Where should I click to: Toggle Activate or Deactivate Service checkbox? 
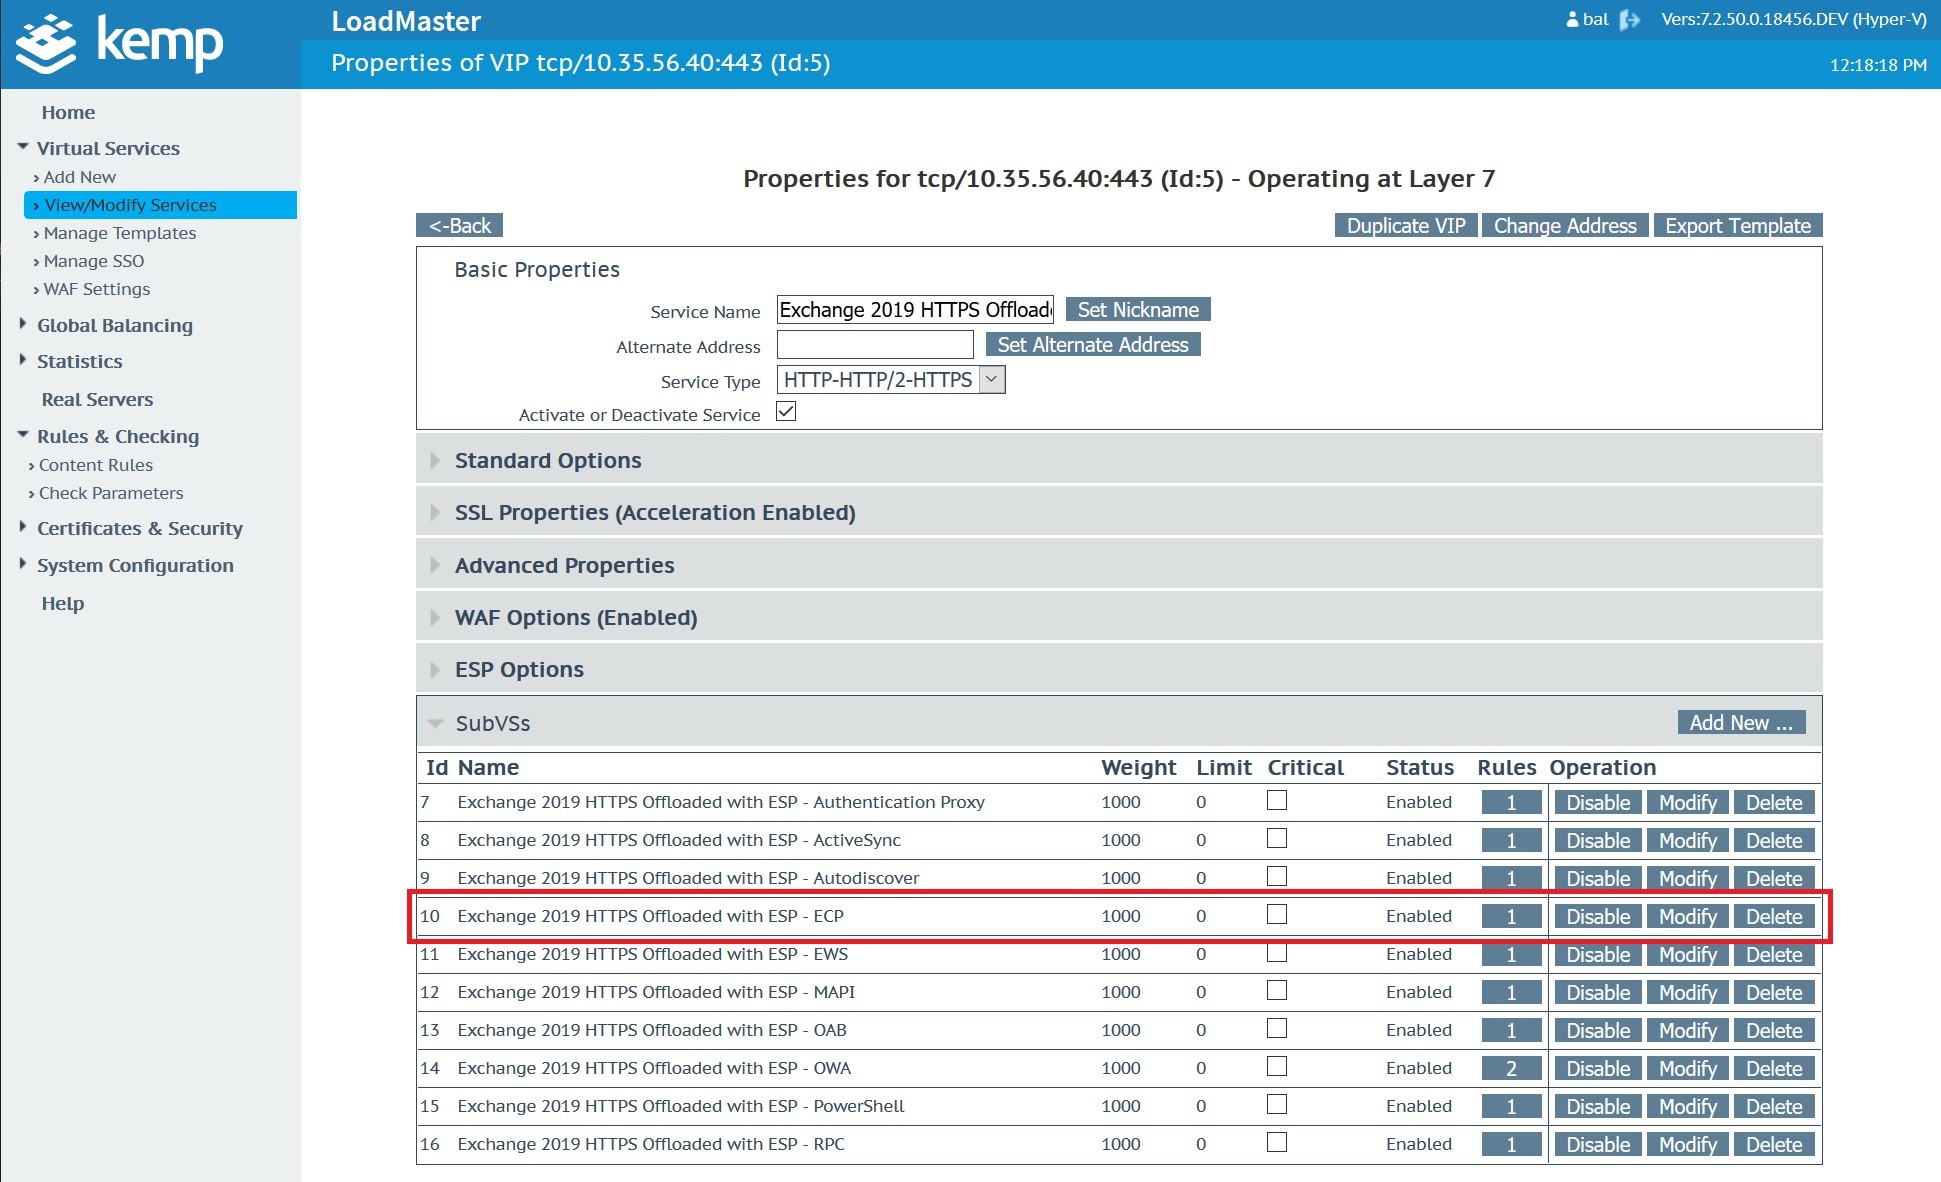(786, 412)
